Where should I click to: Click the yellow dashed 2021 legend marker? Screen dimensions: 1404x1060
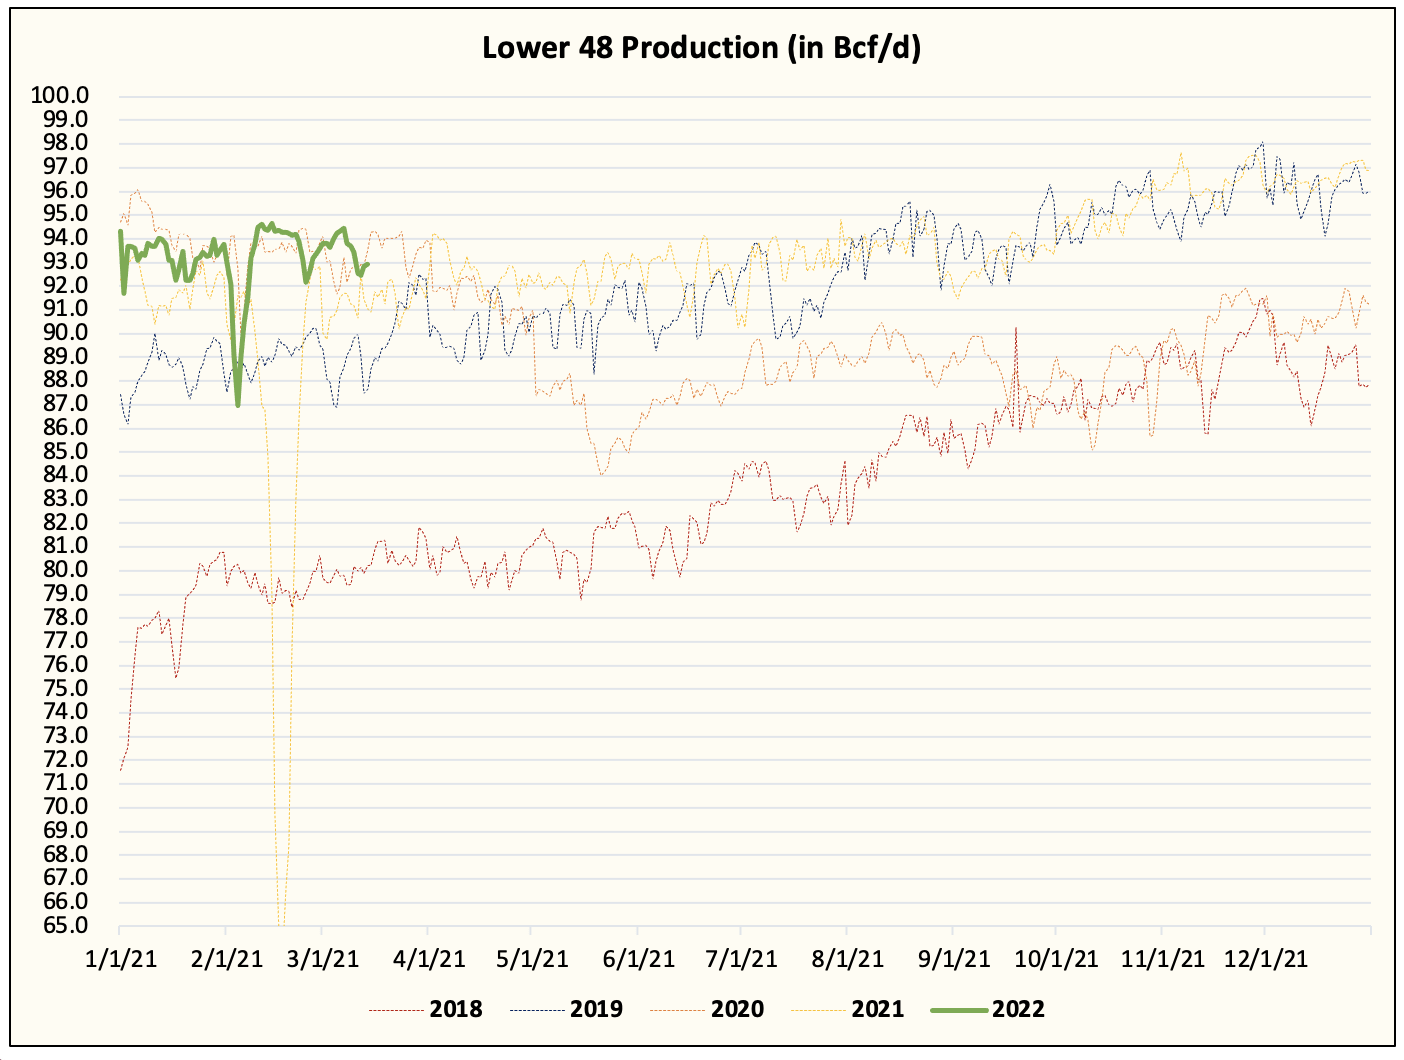(x=820, y=1011)
